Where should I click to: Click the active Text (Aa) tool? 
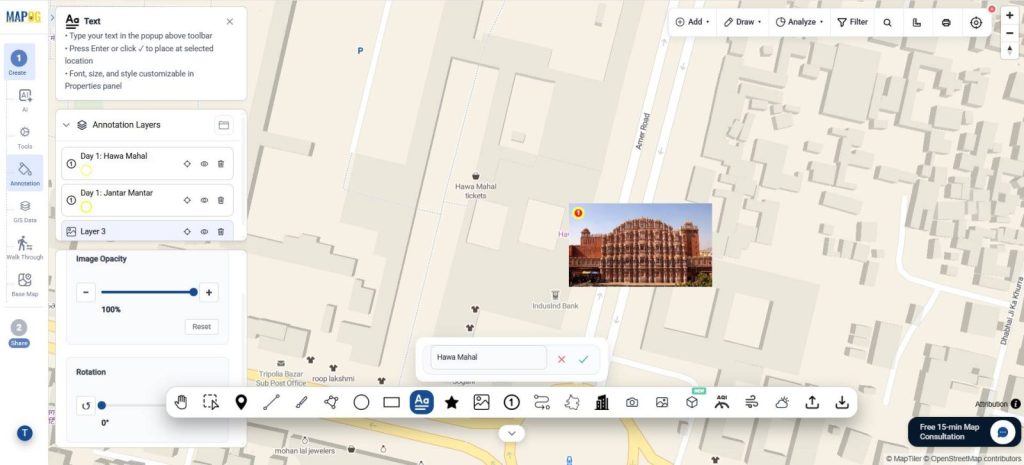pos(421,402)
